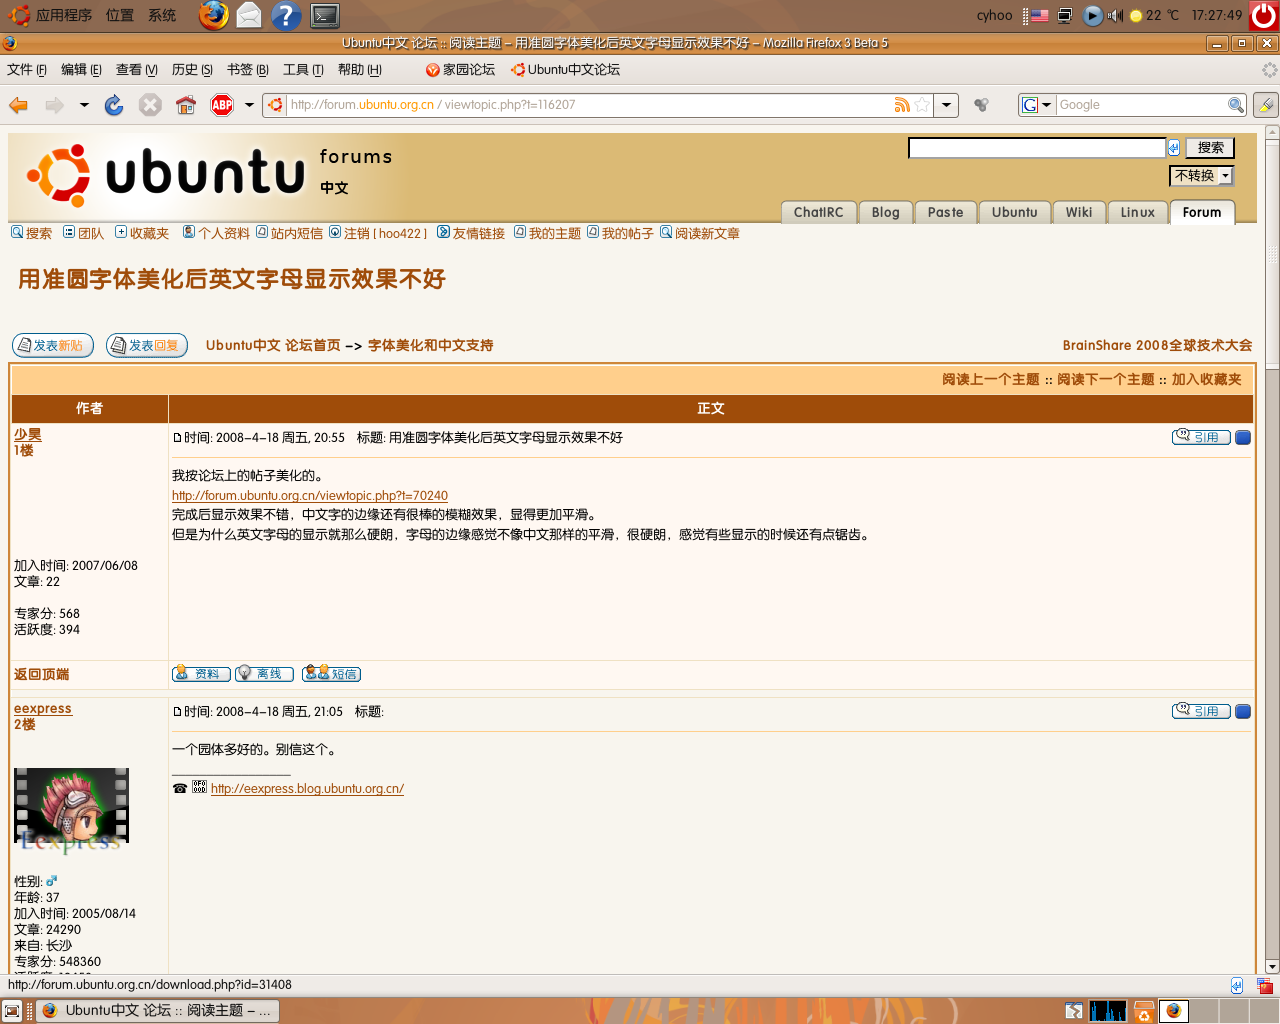Viewport: 1280px width, 1024px height.
Task: Open the 文件 menu
Action: (27, 70)
